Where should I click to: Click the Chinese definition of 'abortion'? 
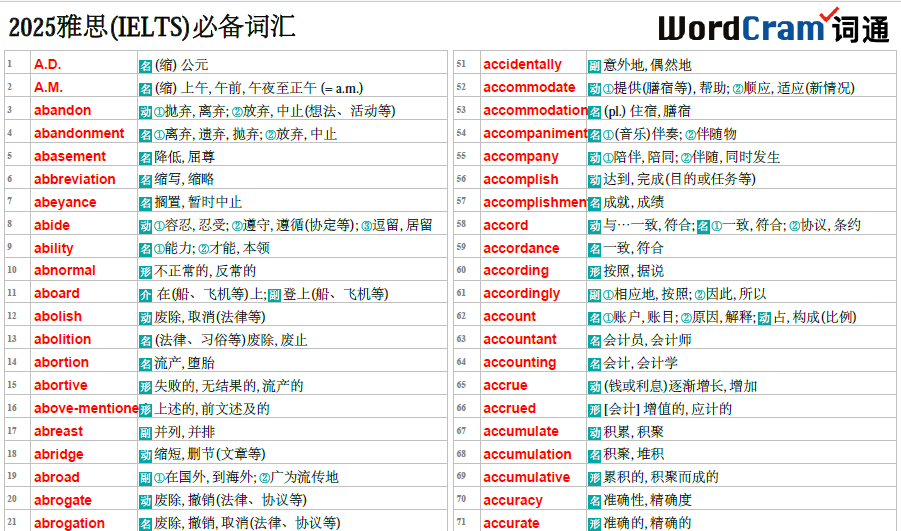tap(184, 363)
